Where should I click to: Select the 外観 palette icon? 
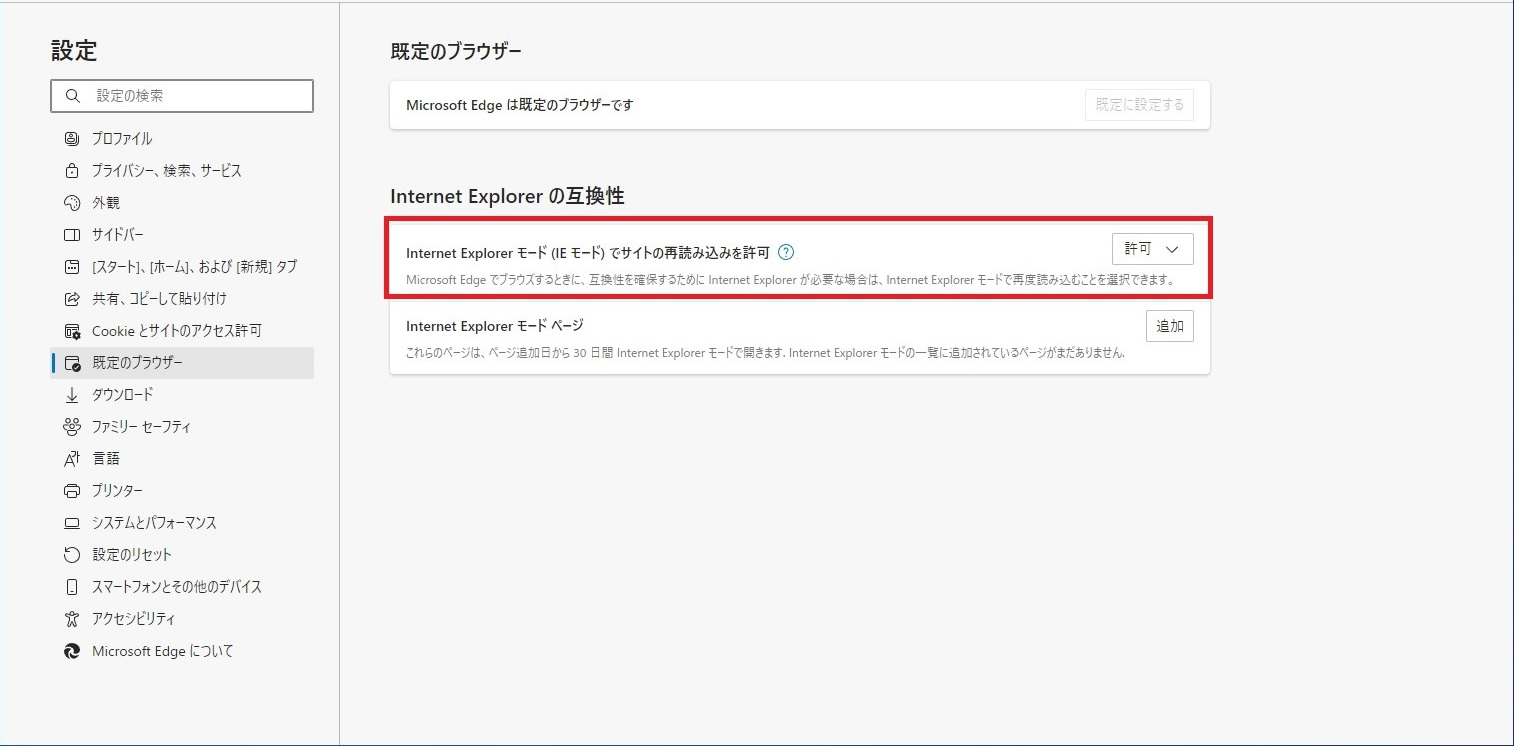[71, 203]
